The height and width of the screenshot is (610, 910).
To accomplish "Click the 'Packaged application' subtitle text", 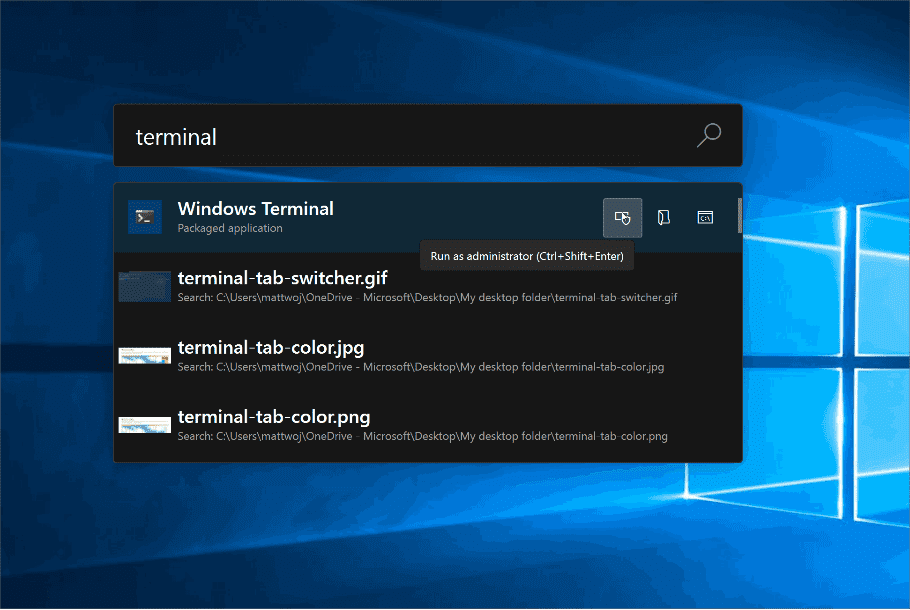I will (230, 228).
